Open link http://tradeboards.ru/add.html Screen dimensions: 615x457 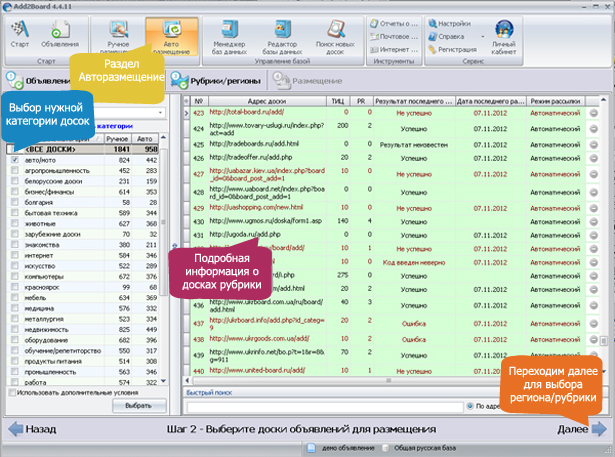coord(254,144)
